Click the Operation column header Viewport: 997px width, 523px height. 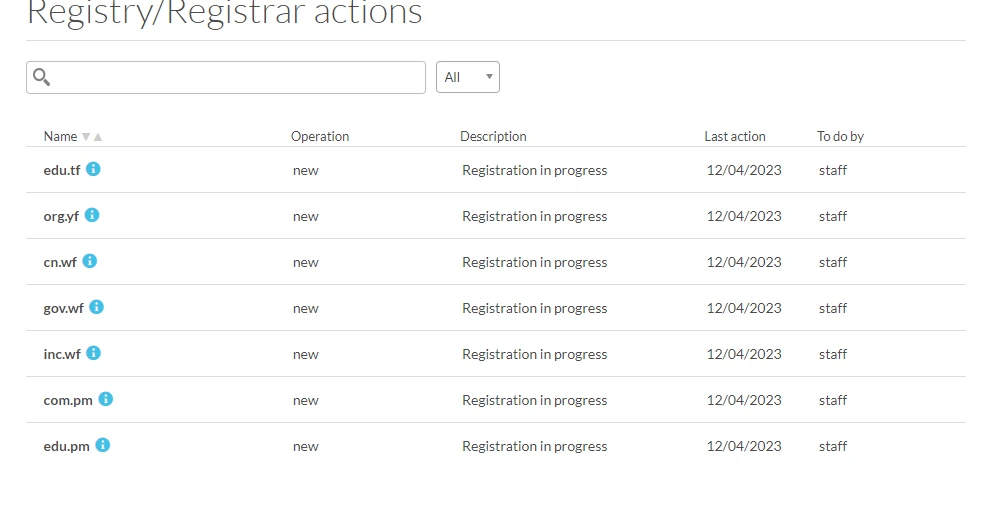320,137
